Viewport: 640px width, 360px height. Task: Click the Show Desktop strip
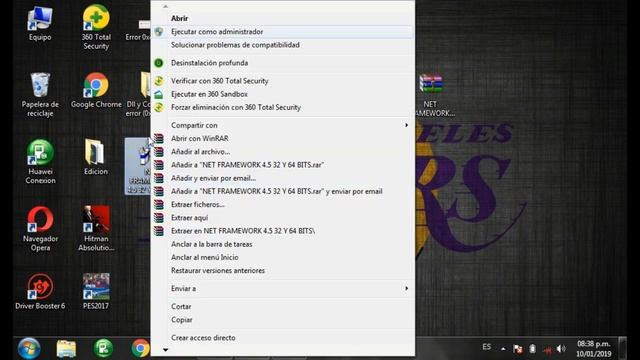[x=622, y=349]
